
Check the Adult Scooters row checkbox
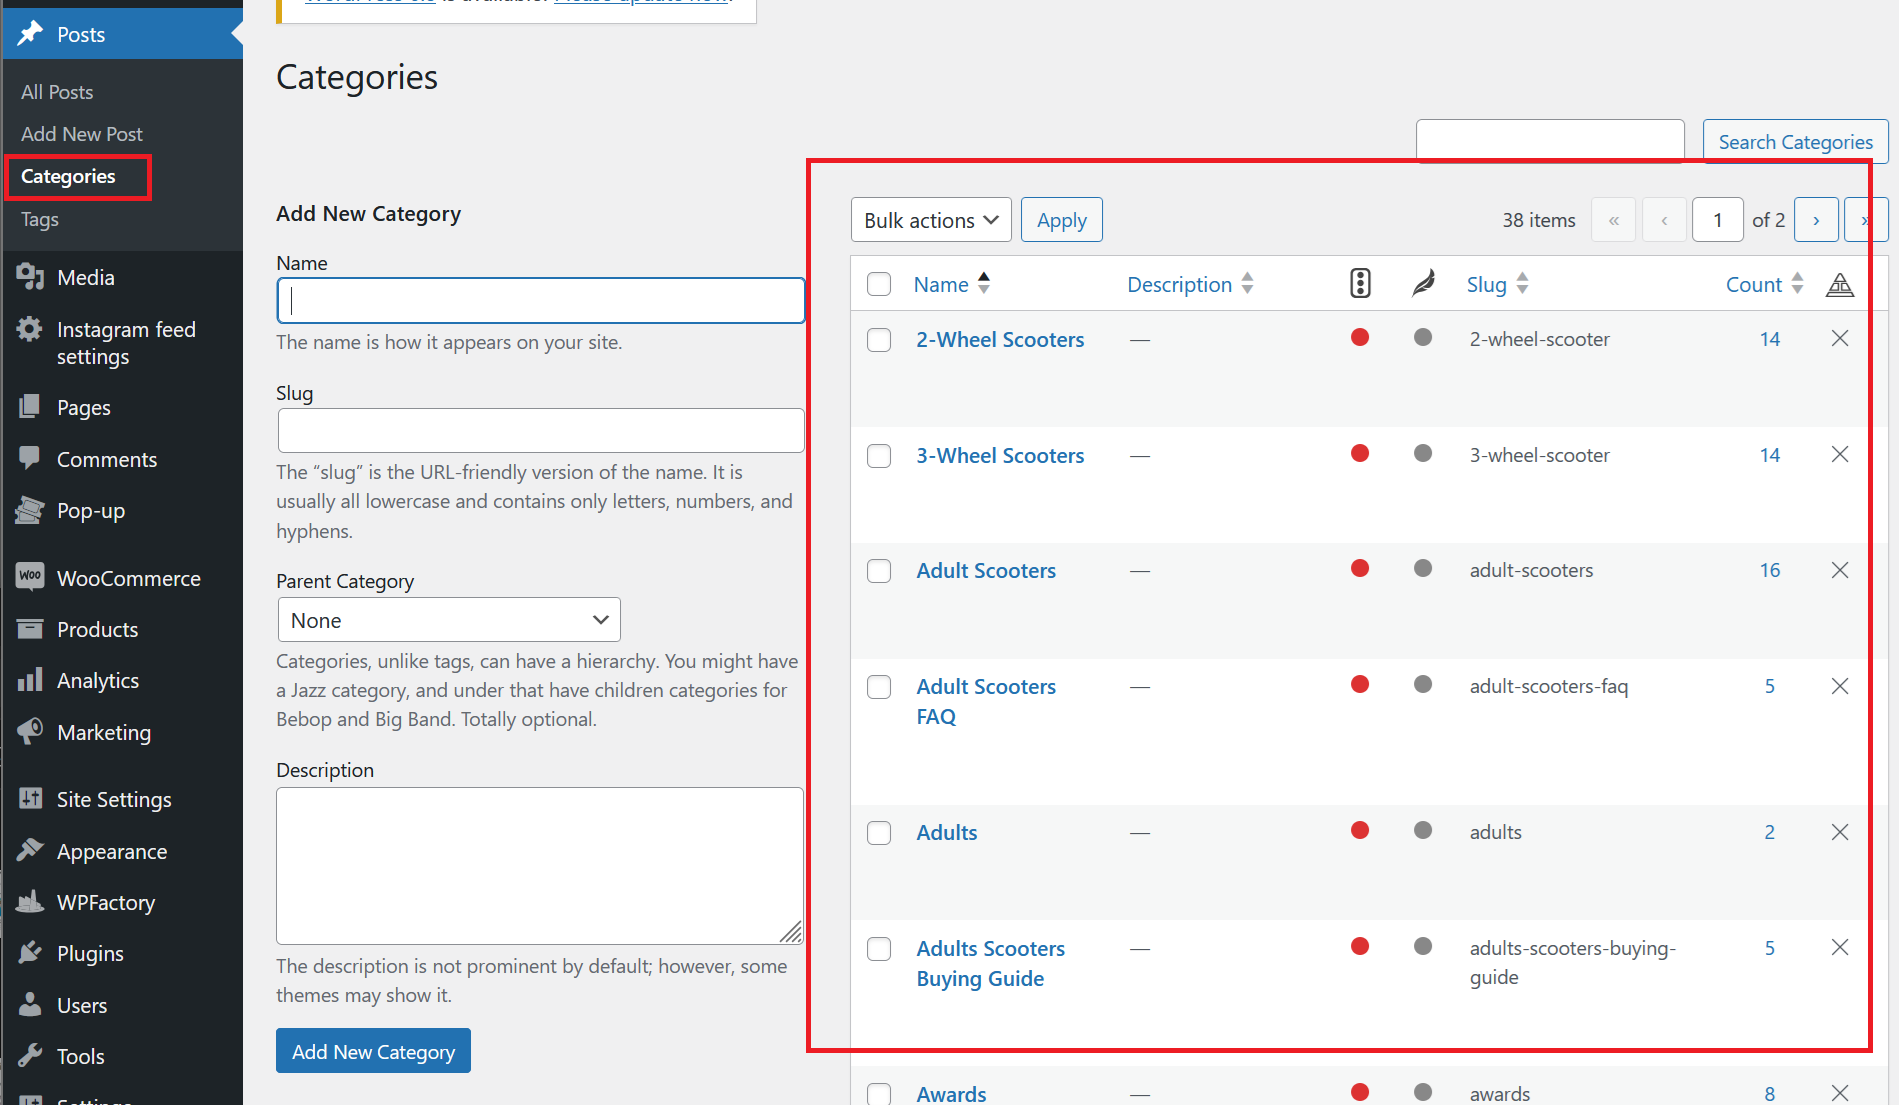tap(879, 571)
